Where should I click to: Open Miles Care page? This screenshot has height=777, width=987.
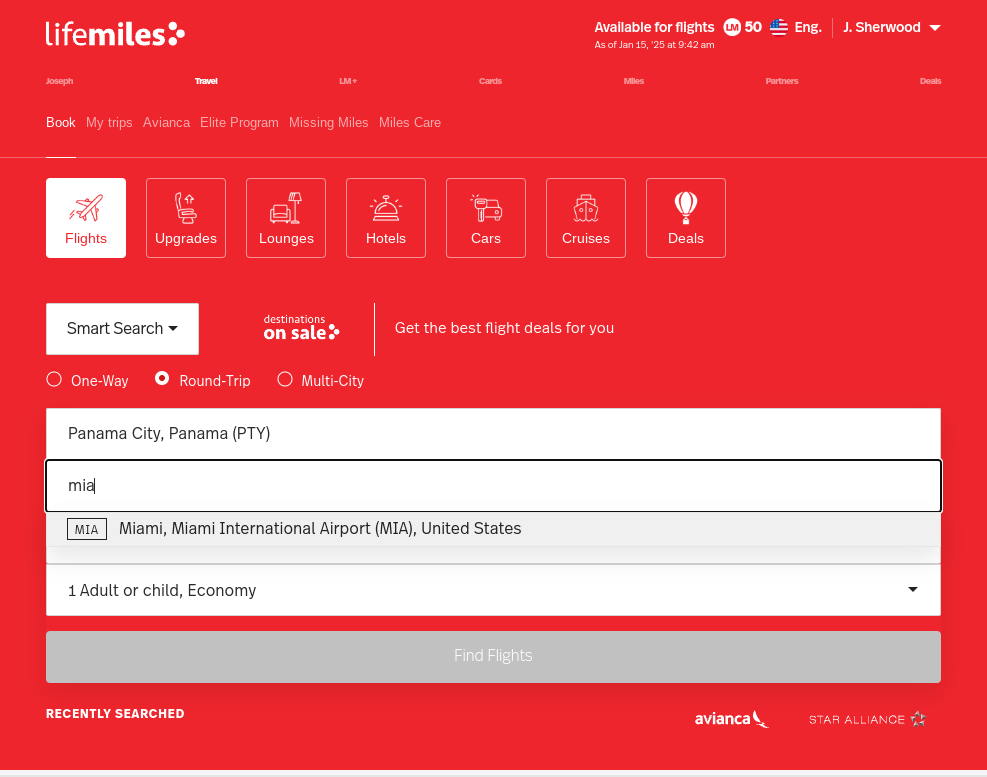[410, 123]
